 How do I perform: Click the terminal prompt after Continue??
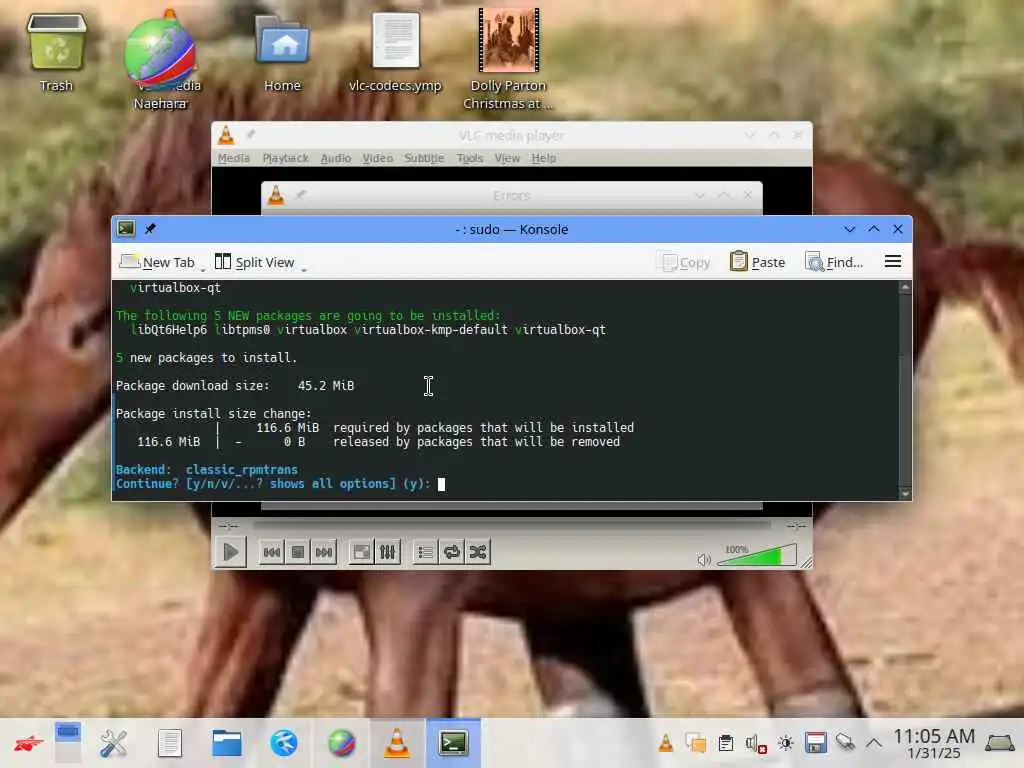[441, 484]
